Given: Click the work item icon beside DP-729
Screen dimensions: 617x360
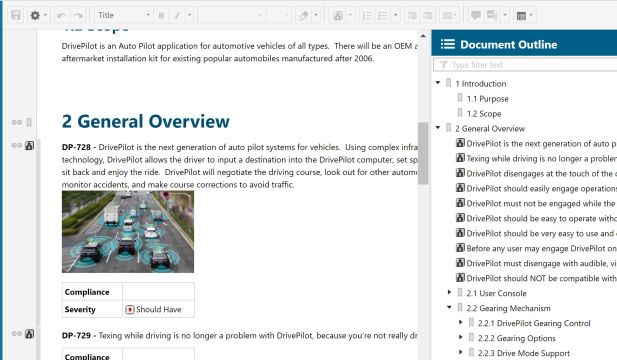Looking at the screenshot, I should coord(30,334).
